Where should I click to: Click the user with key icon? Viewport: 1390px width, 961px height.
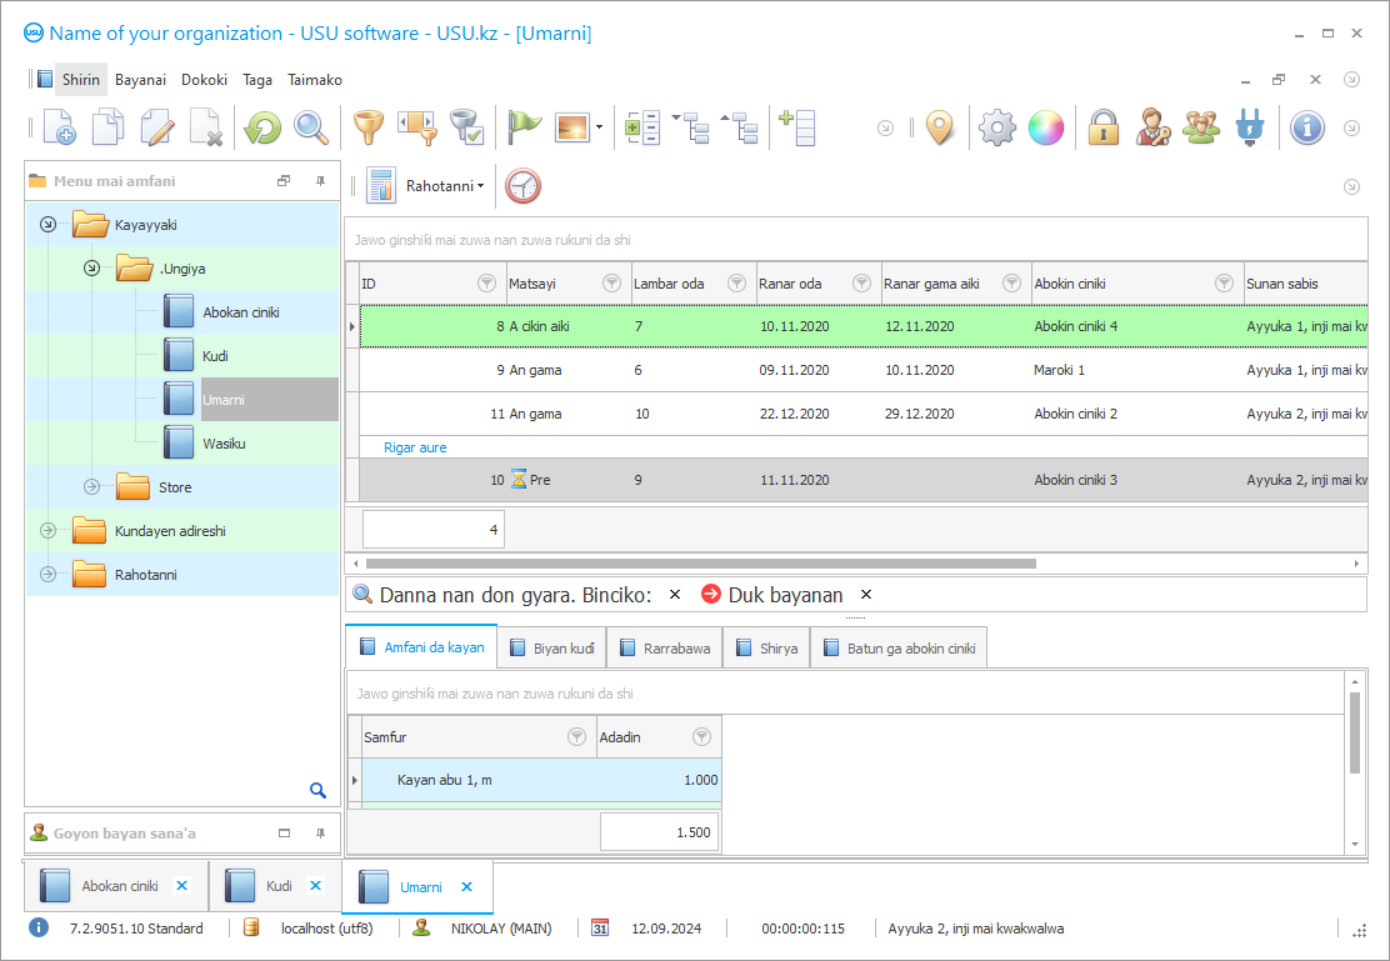click(1153, 127)
